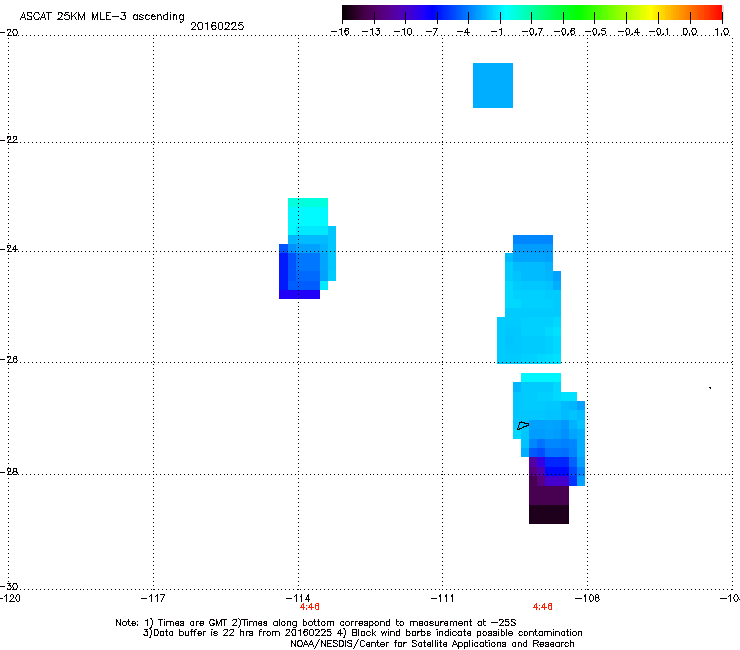Image resolution: width=740 pixels, height=650 pixels.
Task: Click the -0.5 color scale label
Action: click(596, 32)
